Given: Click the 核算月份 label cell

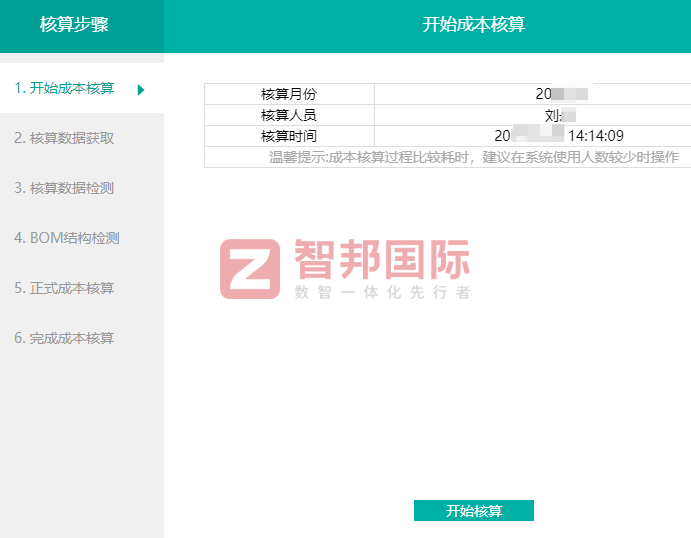Looking at the screenshot, I should (289, 94).
